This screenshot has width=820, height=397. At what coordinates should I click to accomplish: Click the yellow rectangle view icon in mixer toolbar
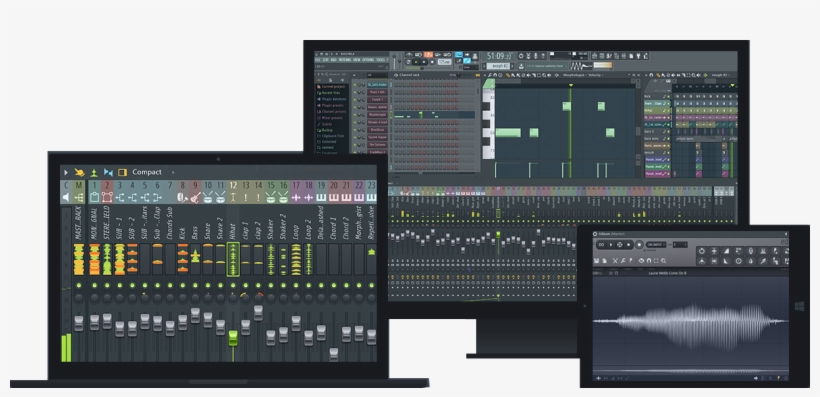(122, 172)
